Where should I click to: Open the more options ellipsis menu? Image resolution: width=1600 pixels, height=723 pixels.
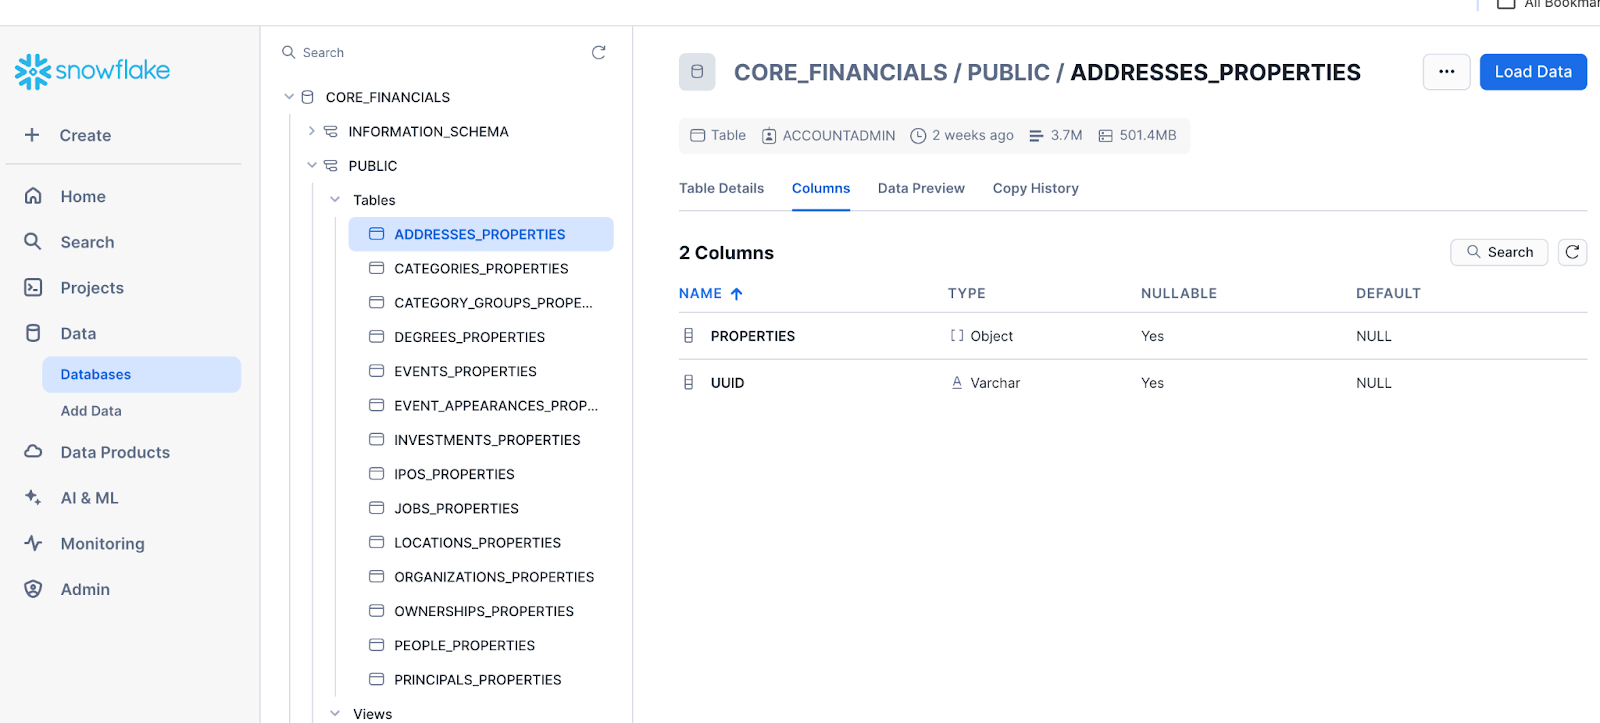(1446, 72)
